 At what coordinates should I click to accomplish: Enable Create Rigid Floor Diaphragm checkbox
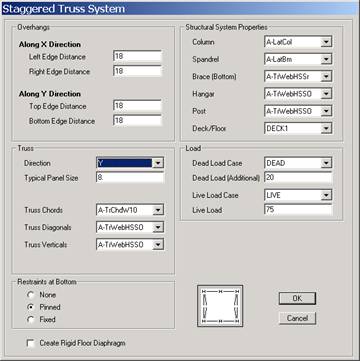(x=31, y=343)
